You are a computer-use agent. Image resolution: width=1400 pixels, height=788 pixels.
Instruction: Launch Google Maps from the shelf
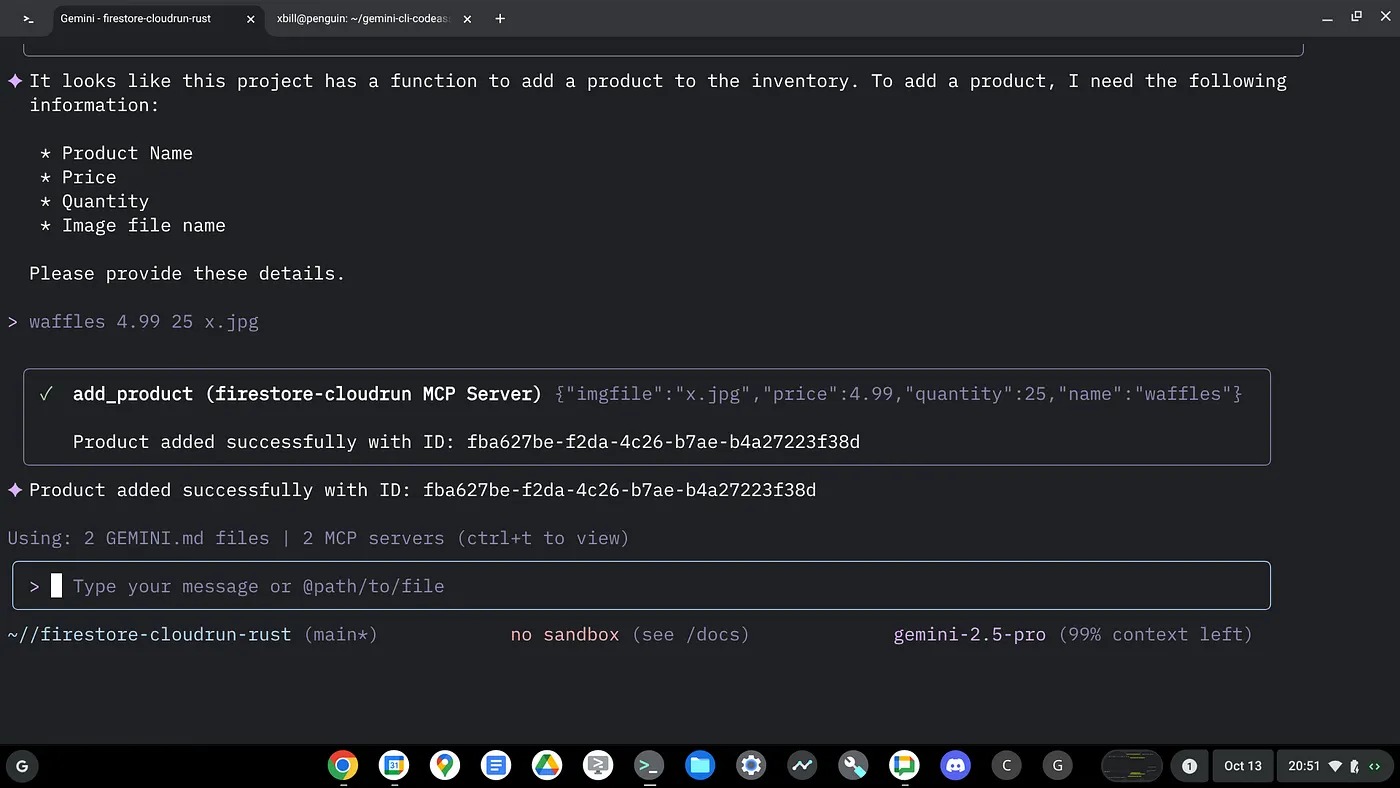point(445,766)
